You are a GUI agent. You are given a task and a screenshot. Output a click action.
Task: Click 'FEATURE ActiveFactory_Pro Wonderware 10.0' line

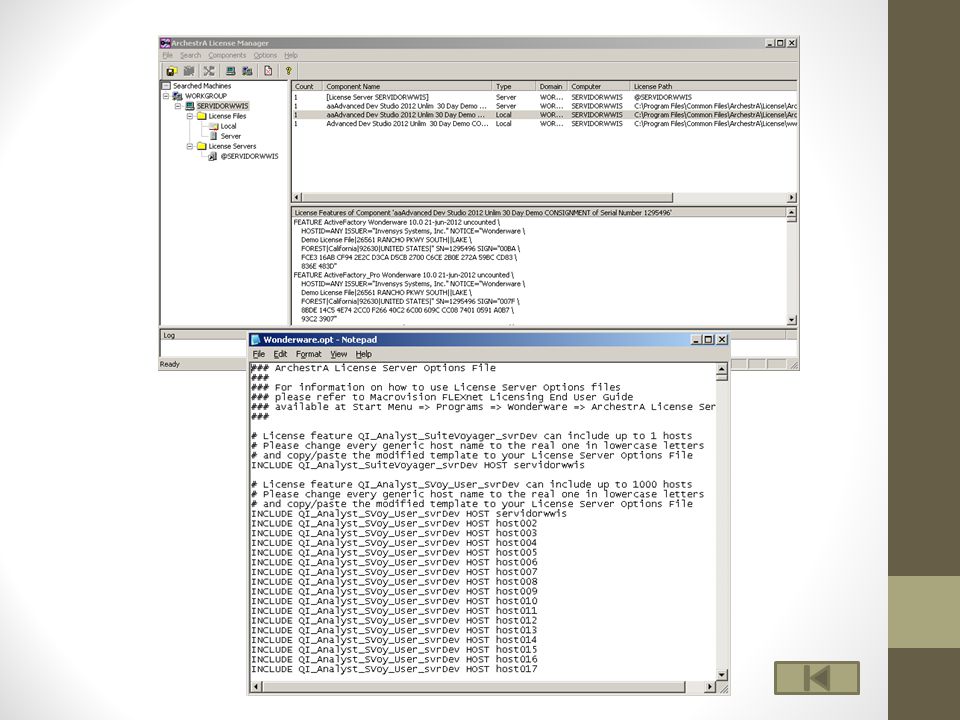[x=403, y=275]
